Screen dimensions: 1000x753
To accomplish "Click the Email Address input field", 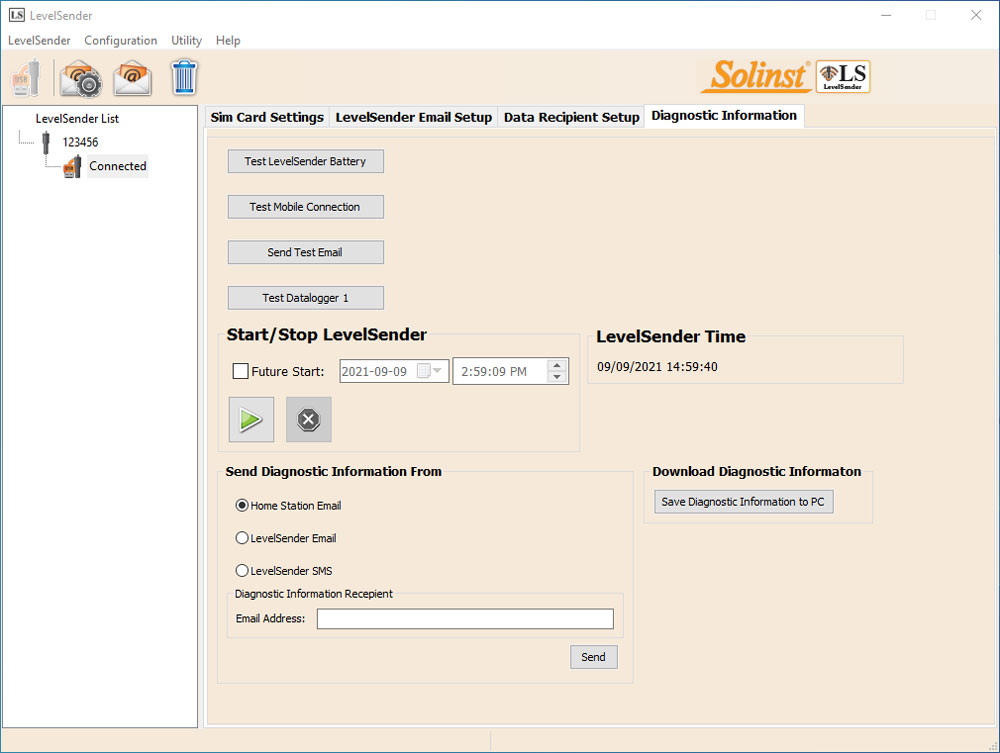I will point(464,618).
